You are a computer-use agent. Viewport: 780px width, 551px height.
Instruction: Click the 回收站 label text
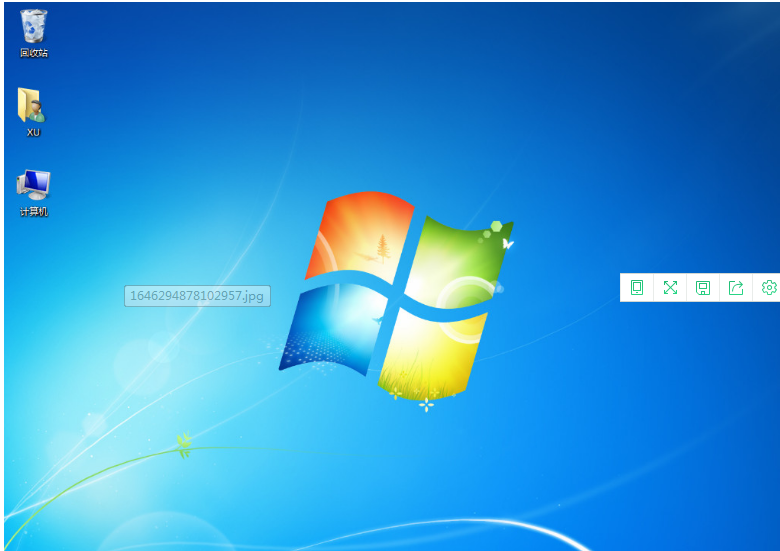[x=34, y=53]
